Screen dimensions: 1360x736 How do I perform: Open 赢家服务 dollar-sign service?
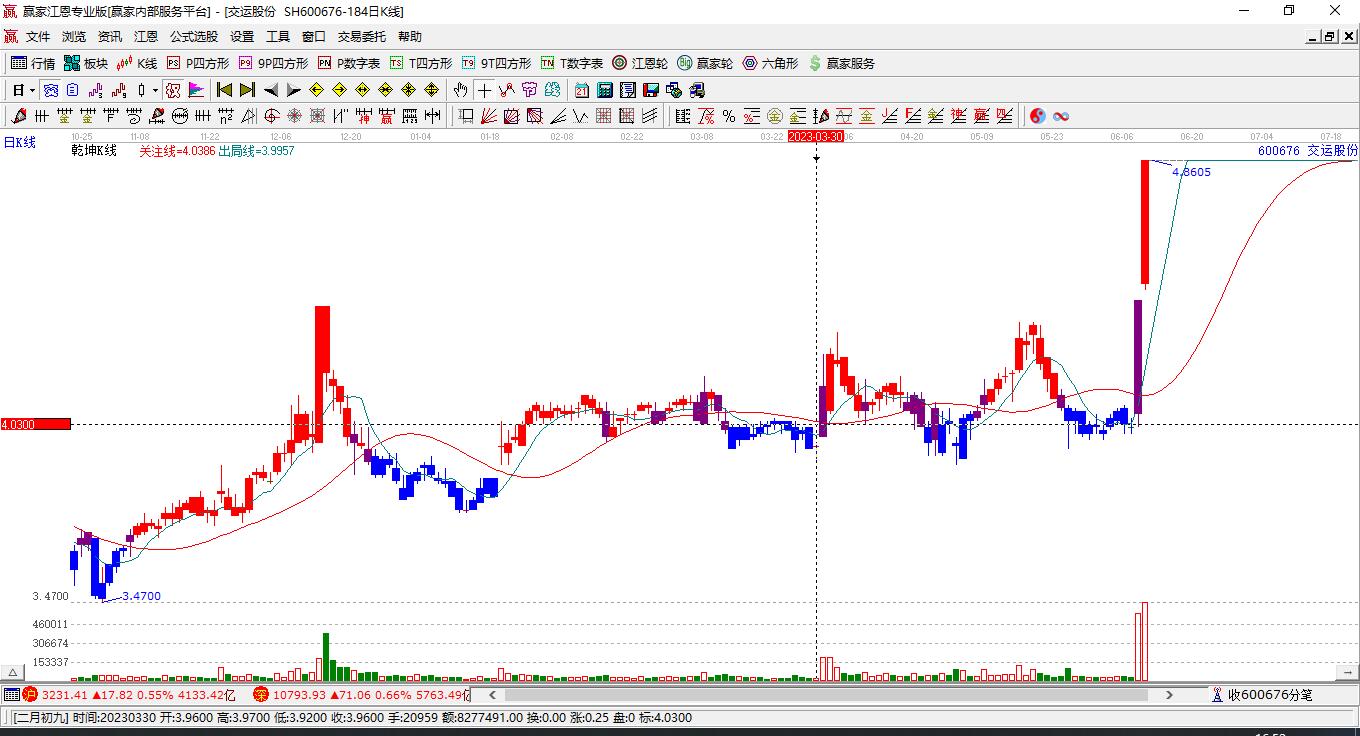(841, 63)
